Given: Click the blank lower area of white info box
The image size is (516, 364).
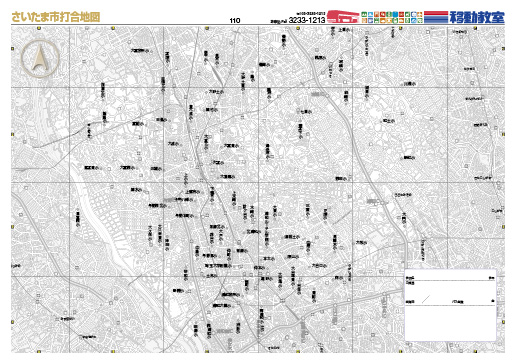Looking at the screenshot, I should (x=450, y=323).
